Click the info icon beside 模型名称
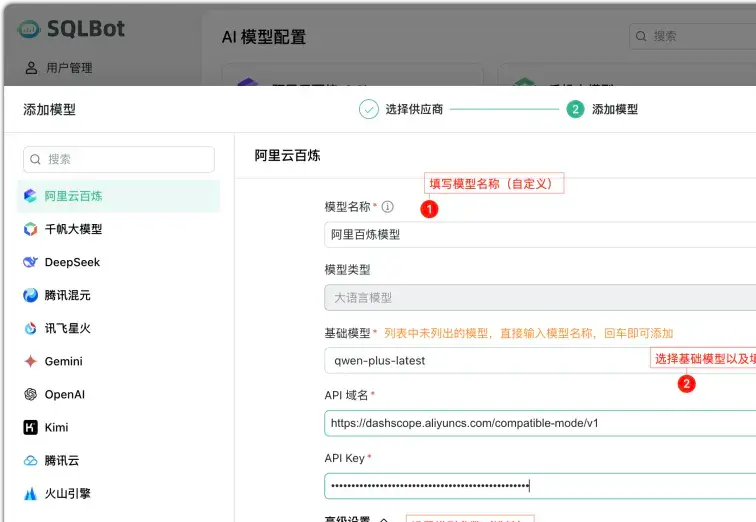The height and width of the screenshot is (522, 756). coord(388,207)
